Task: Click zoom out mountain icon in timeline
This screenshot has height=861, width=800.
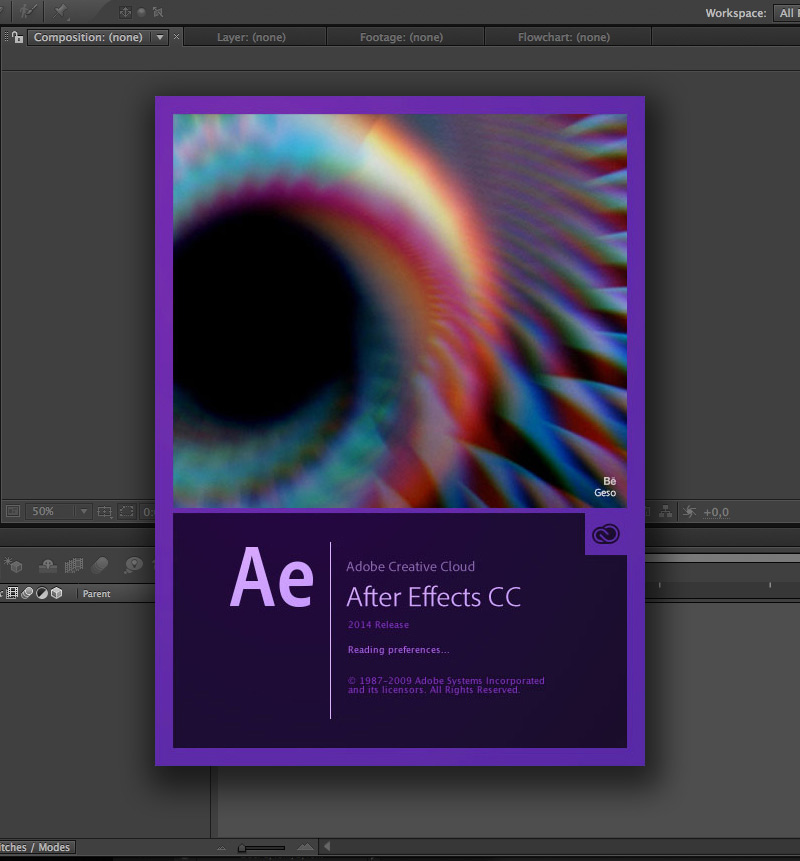Action: (221, 848)
